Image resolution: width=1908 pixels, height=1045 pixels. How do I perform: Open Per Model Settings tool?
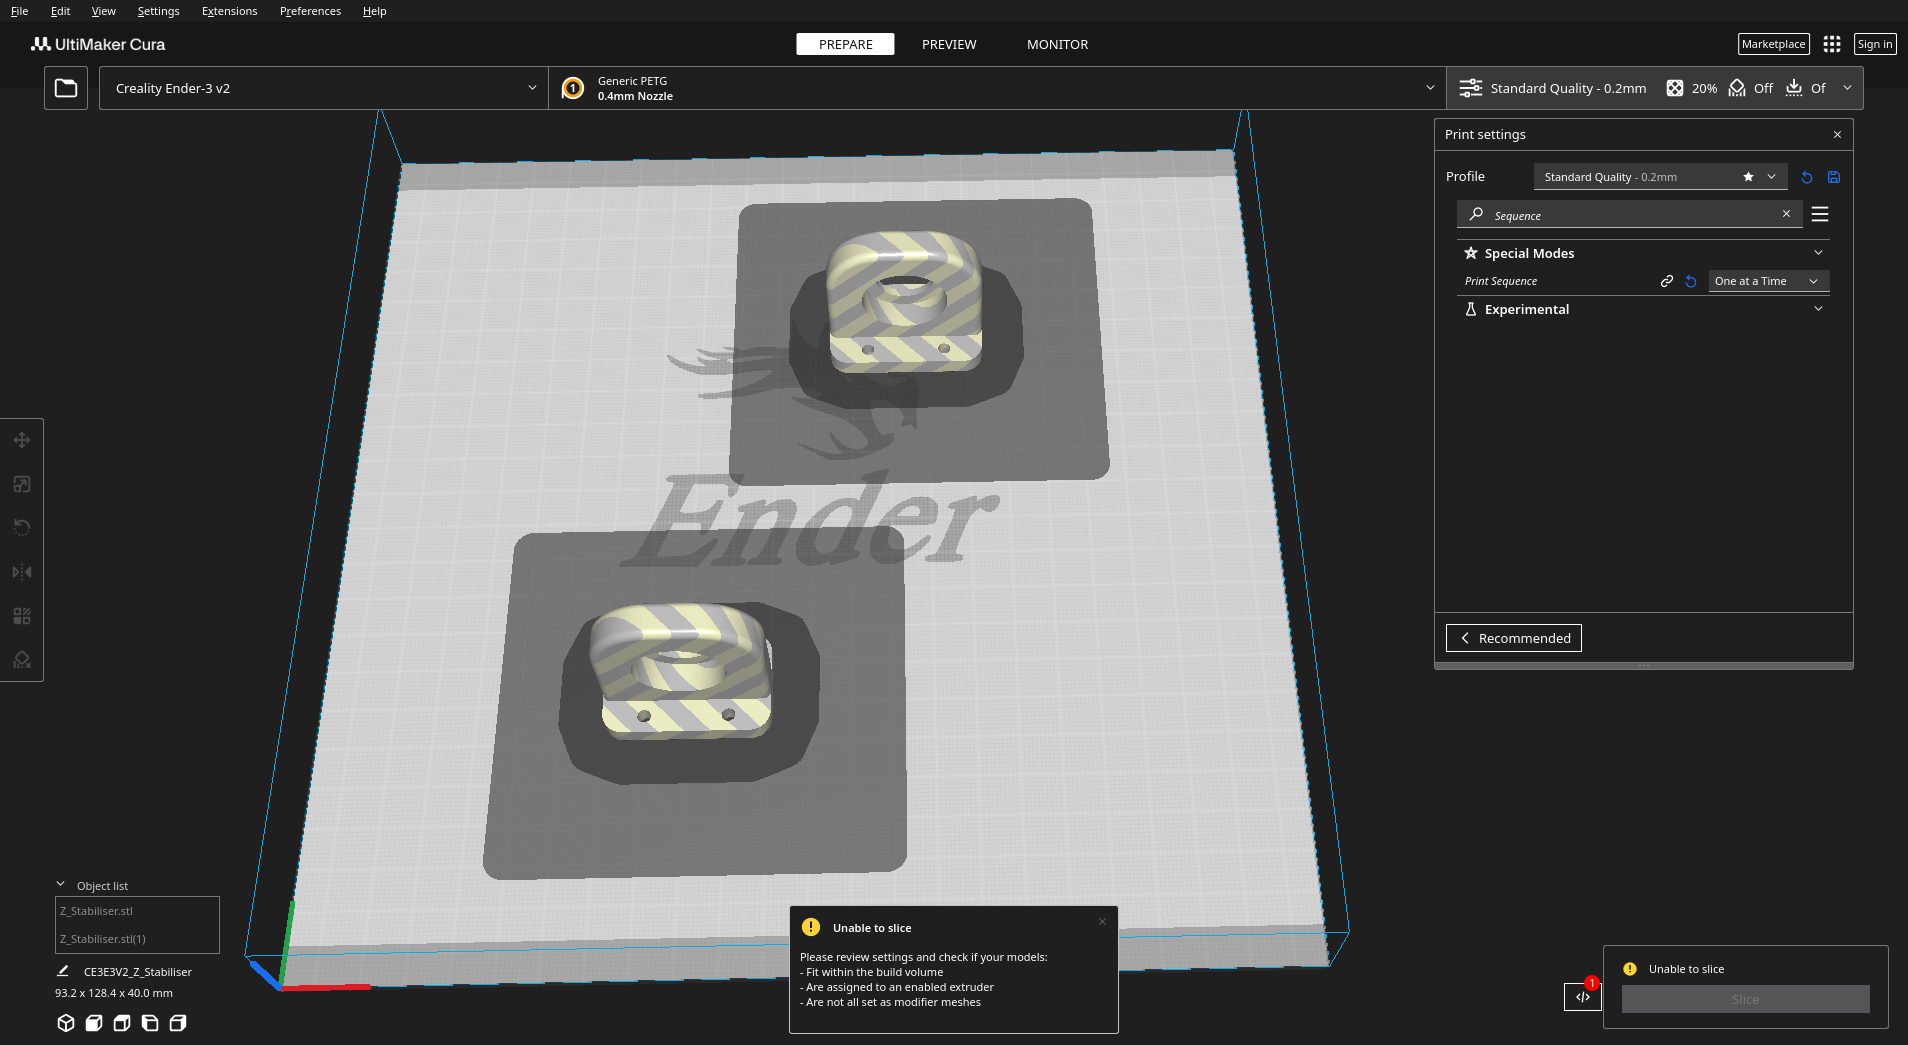(21, 615)
